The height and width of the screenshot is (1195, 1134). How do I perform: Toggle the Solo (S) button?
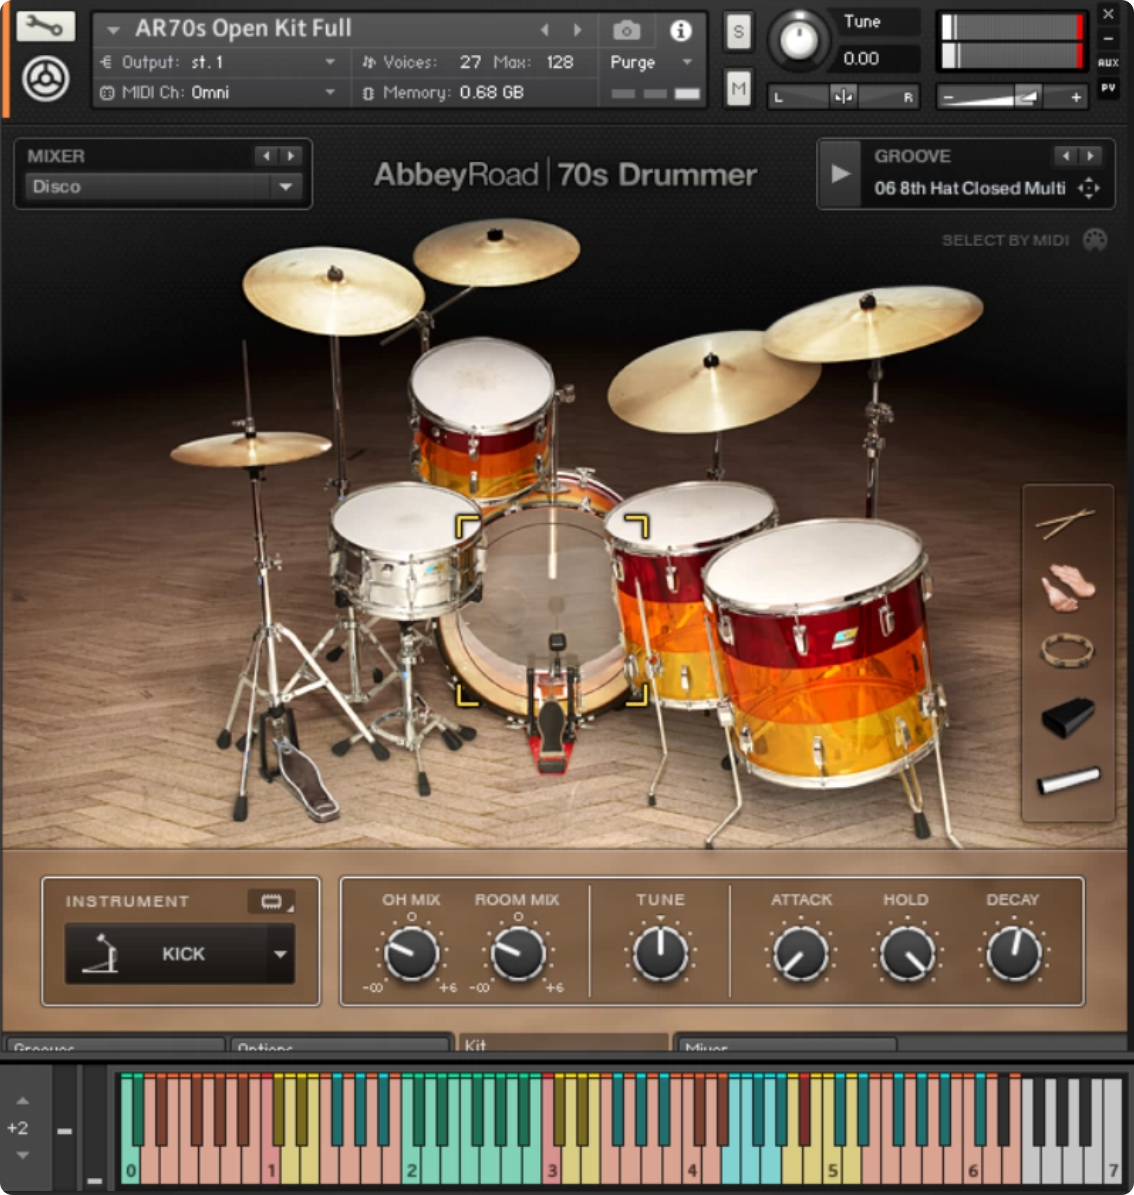click(738, 31)
